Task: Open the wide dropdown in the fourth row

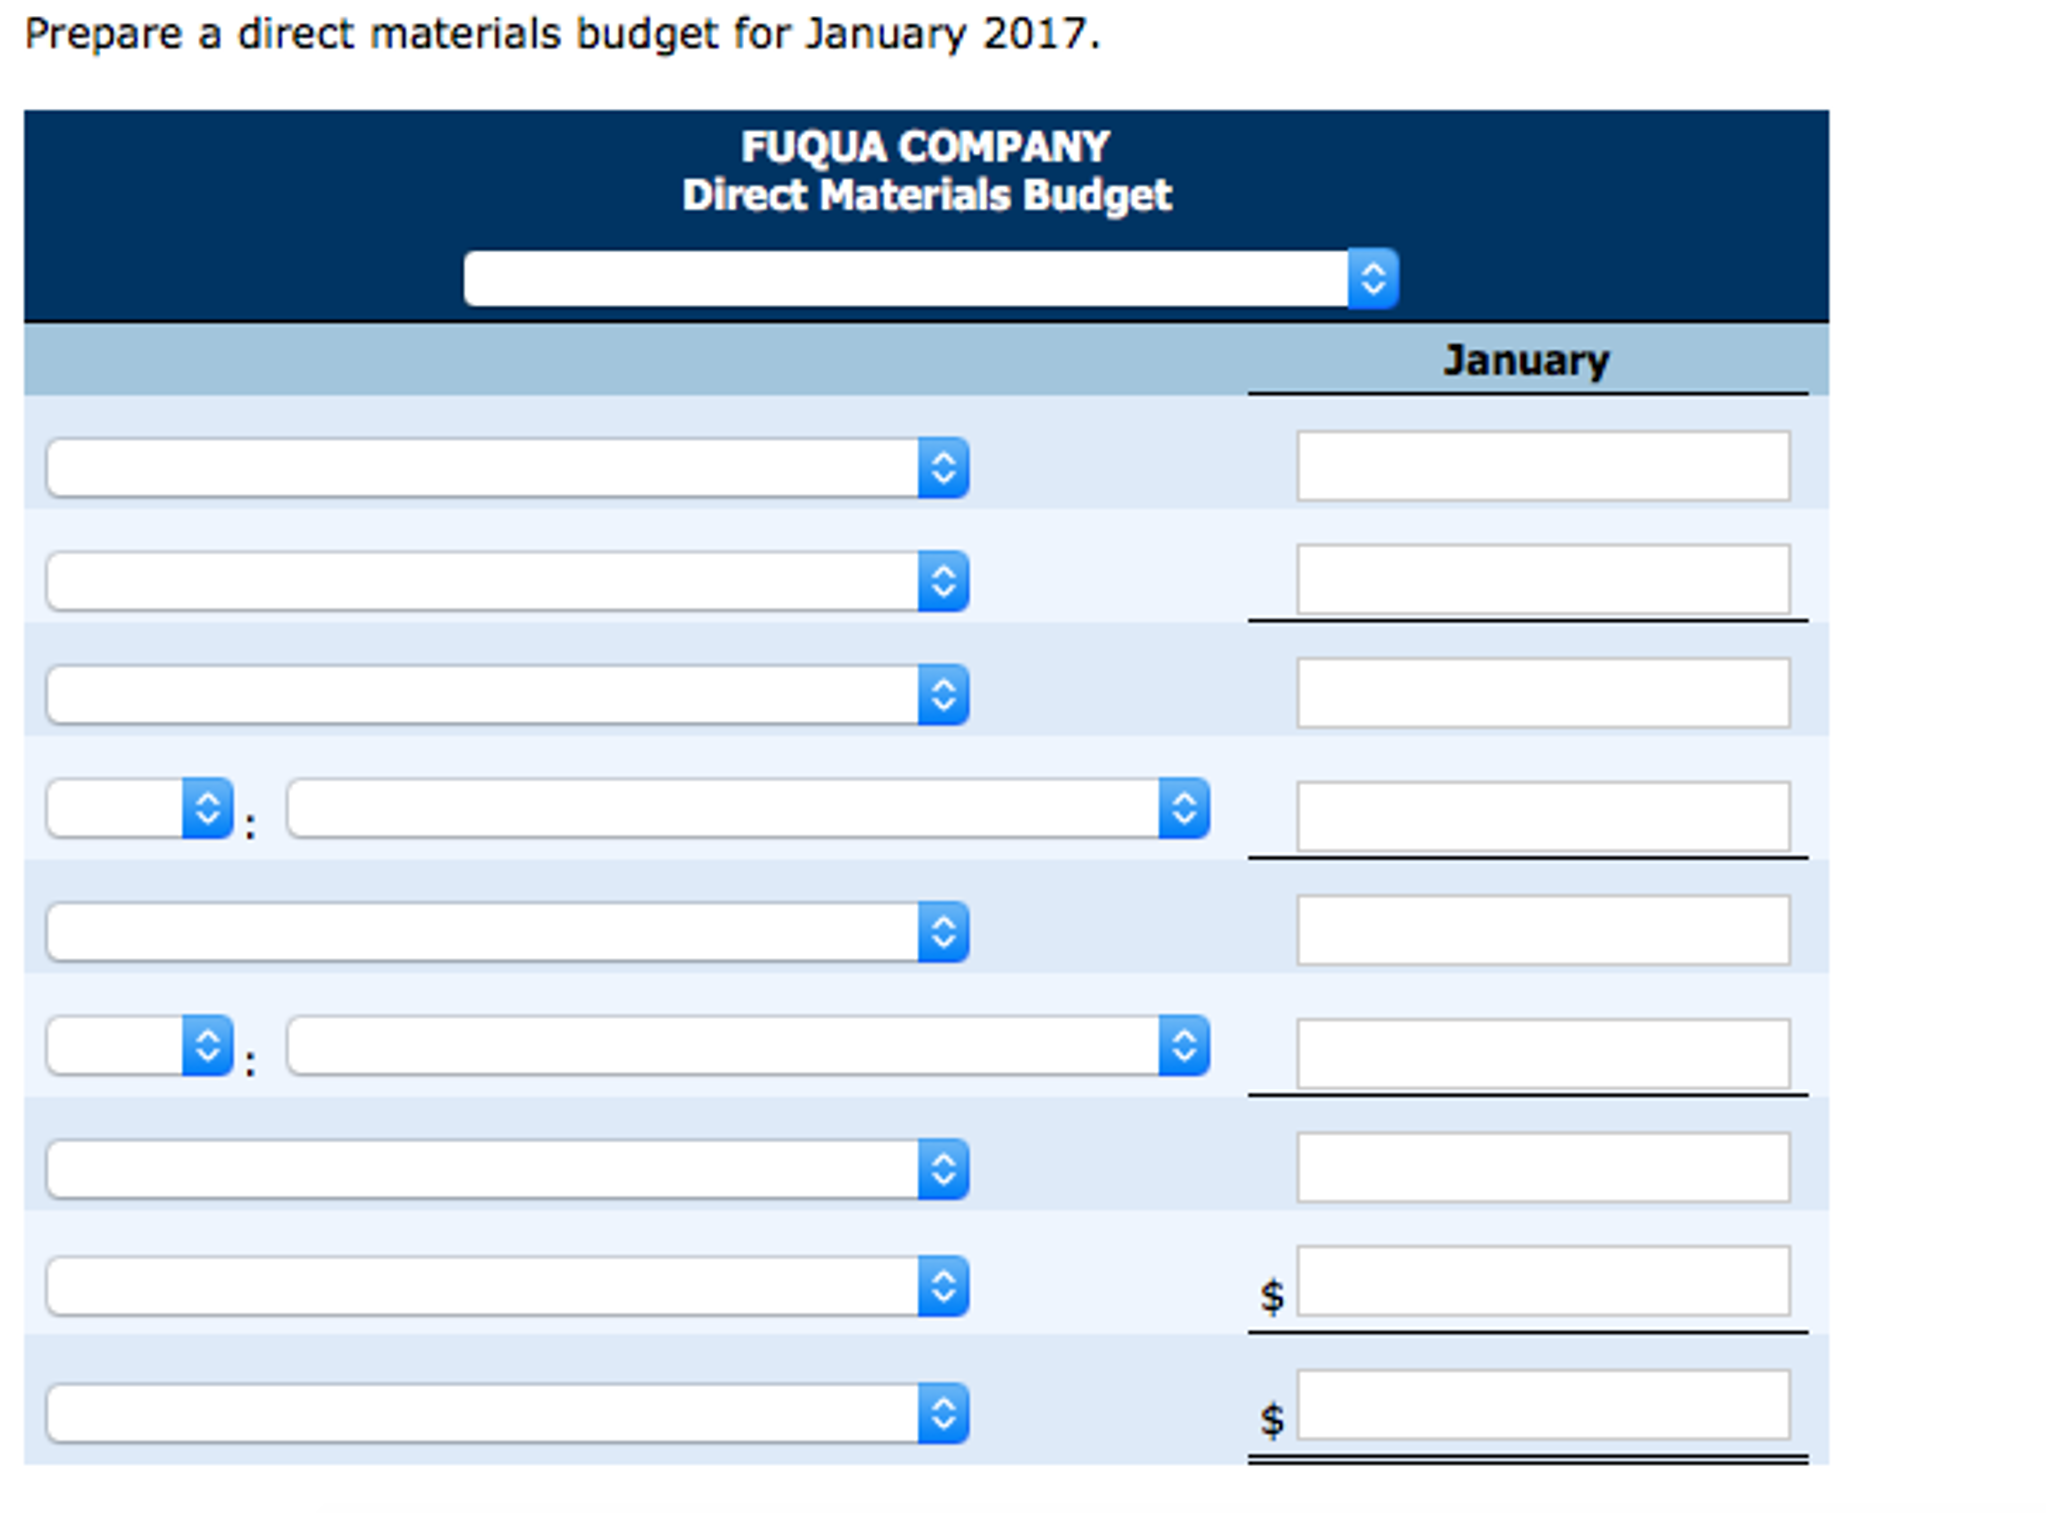Action: pyautogui.click(x=747, y=808)
